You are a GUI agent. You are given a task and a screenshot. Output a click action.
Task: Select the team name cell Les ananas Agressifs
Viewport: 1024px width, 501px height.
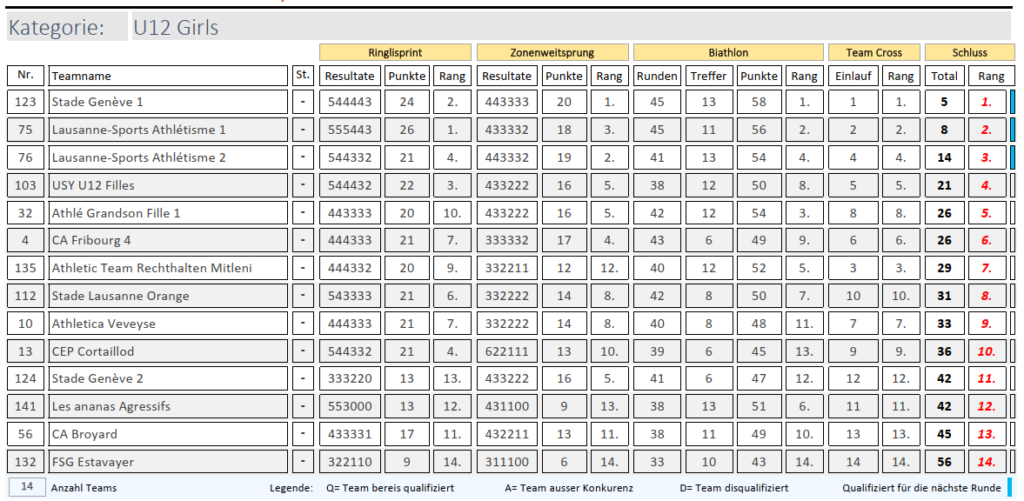click(x=168, y=406)
